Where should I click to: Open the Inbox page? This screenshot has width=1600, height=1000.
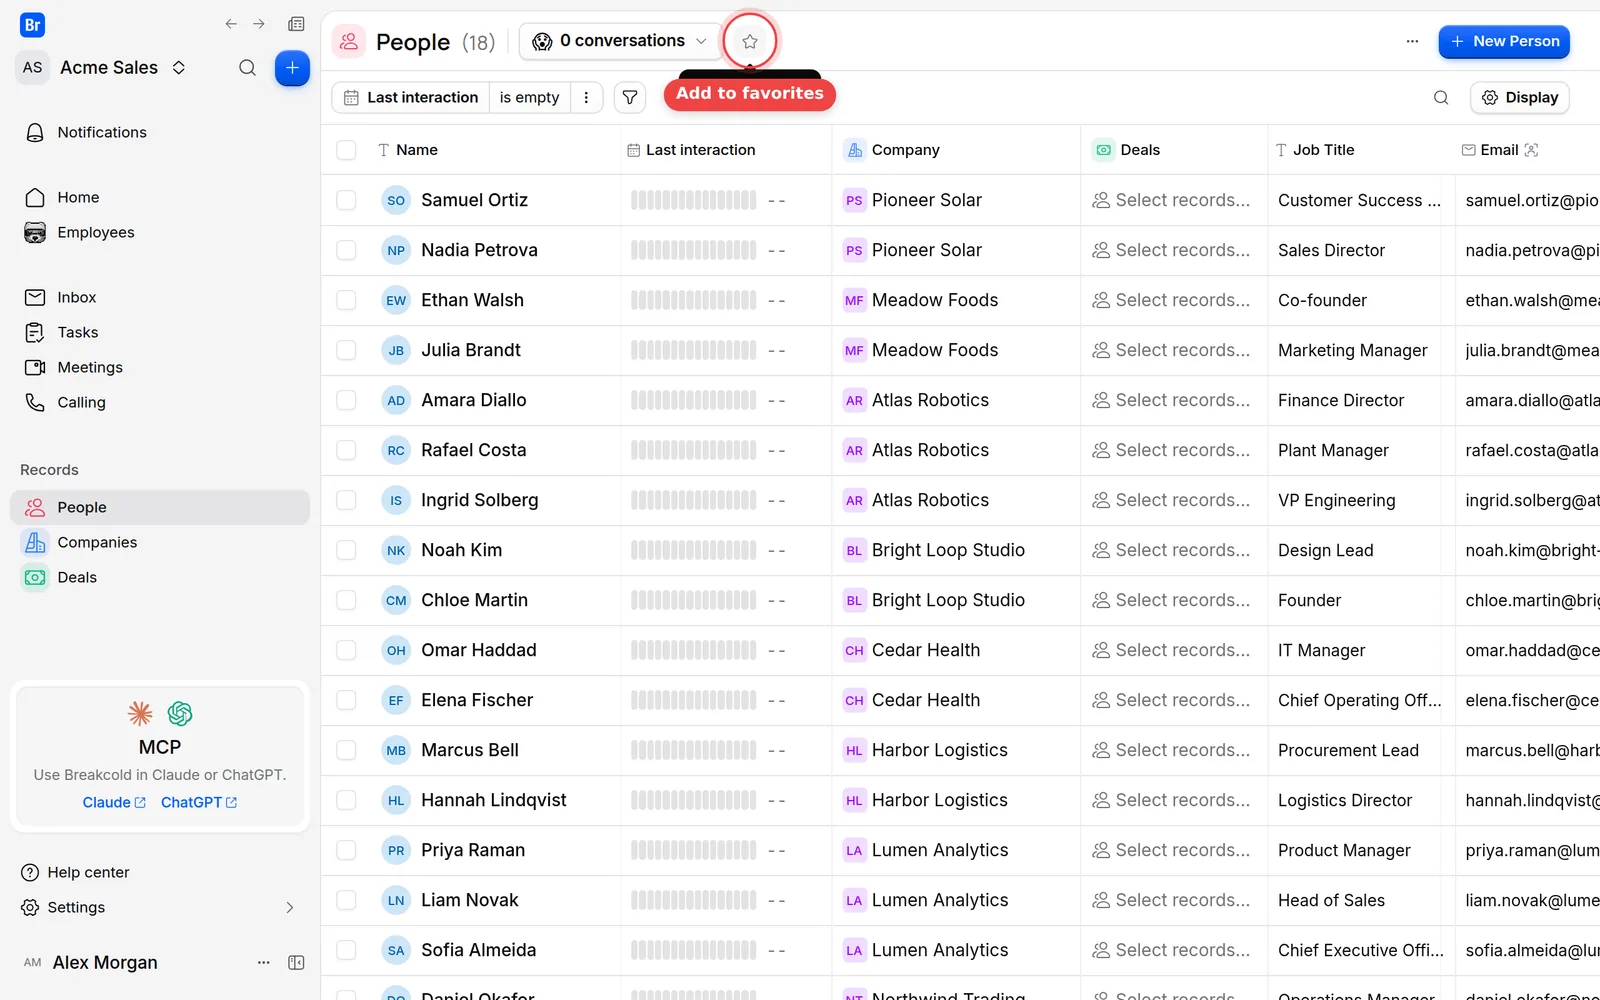coord(160,297)
